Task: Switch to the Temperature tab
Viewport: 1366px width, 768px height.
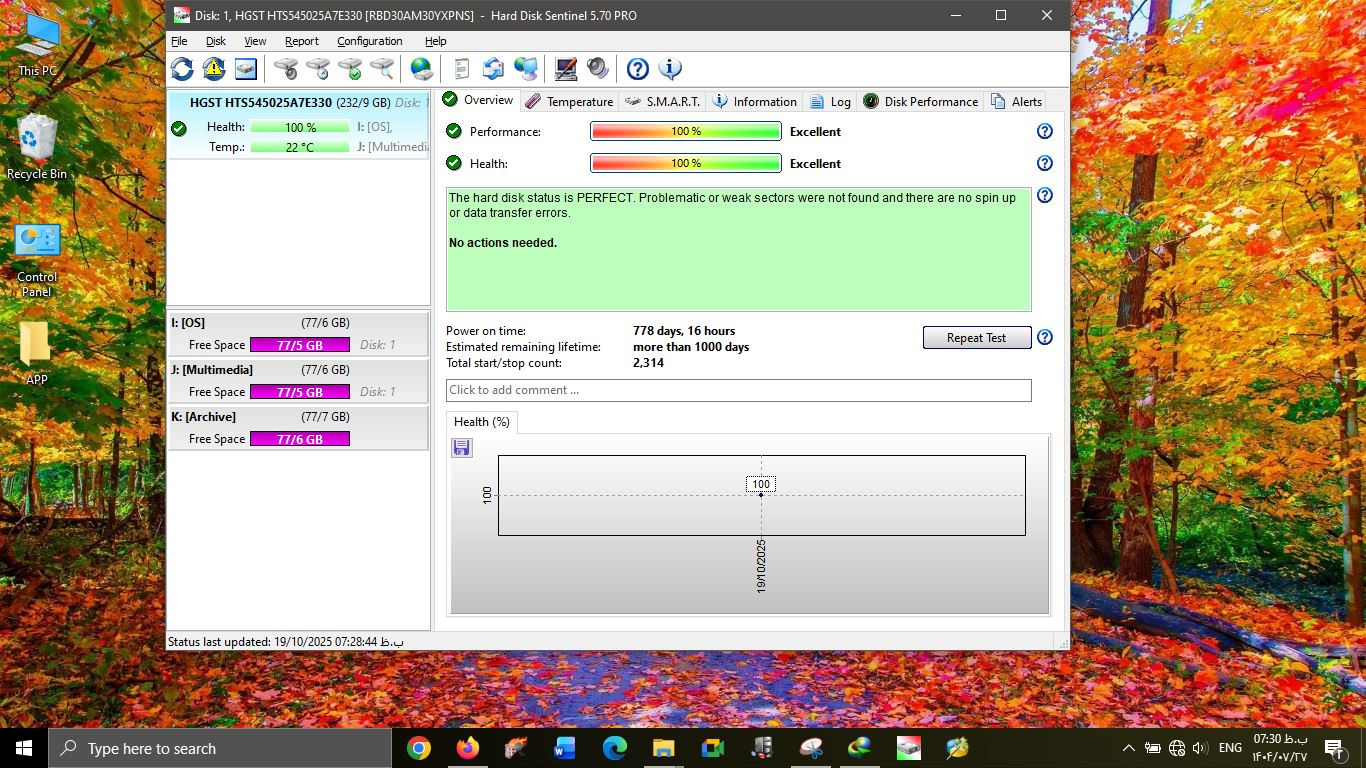Action: 569,101
